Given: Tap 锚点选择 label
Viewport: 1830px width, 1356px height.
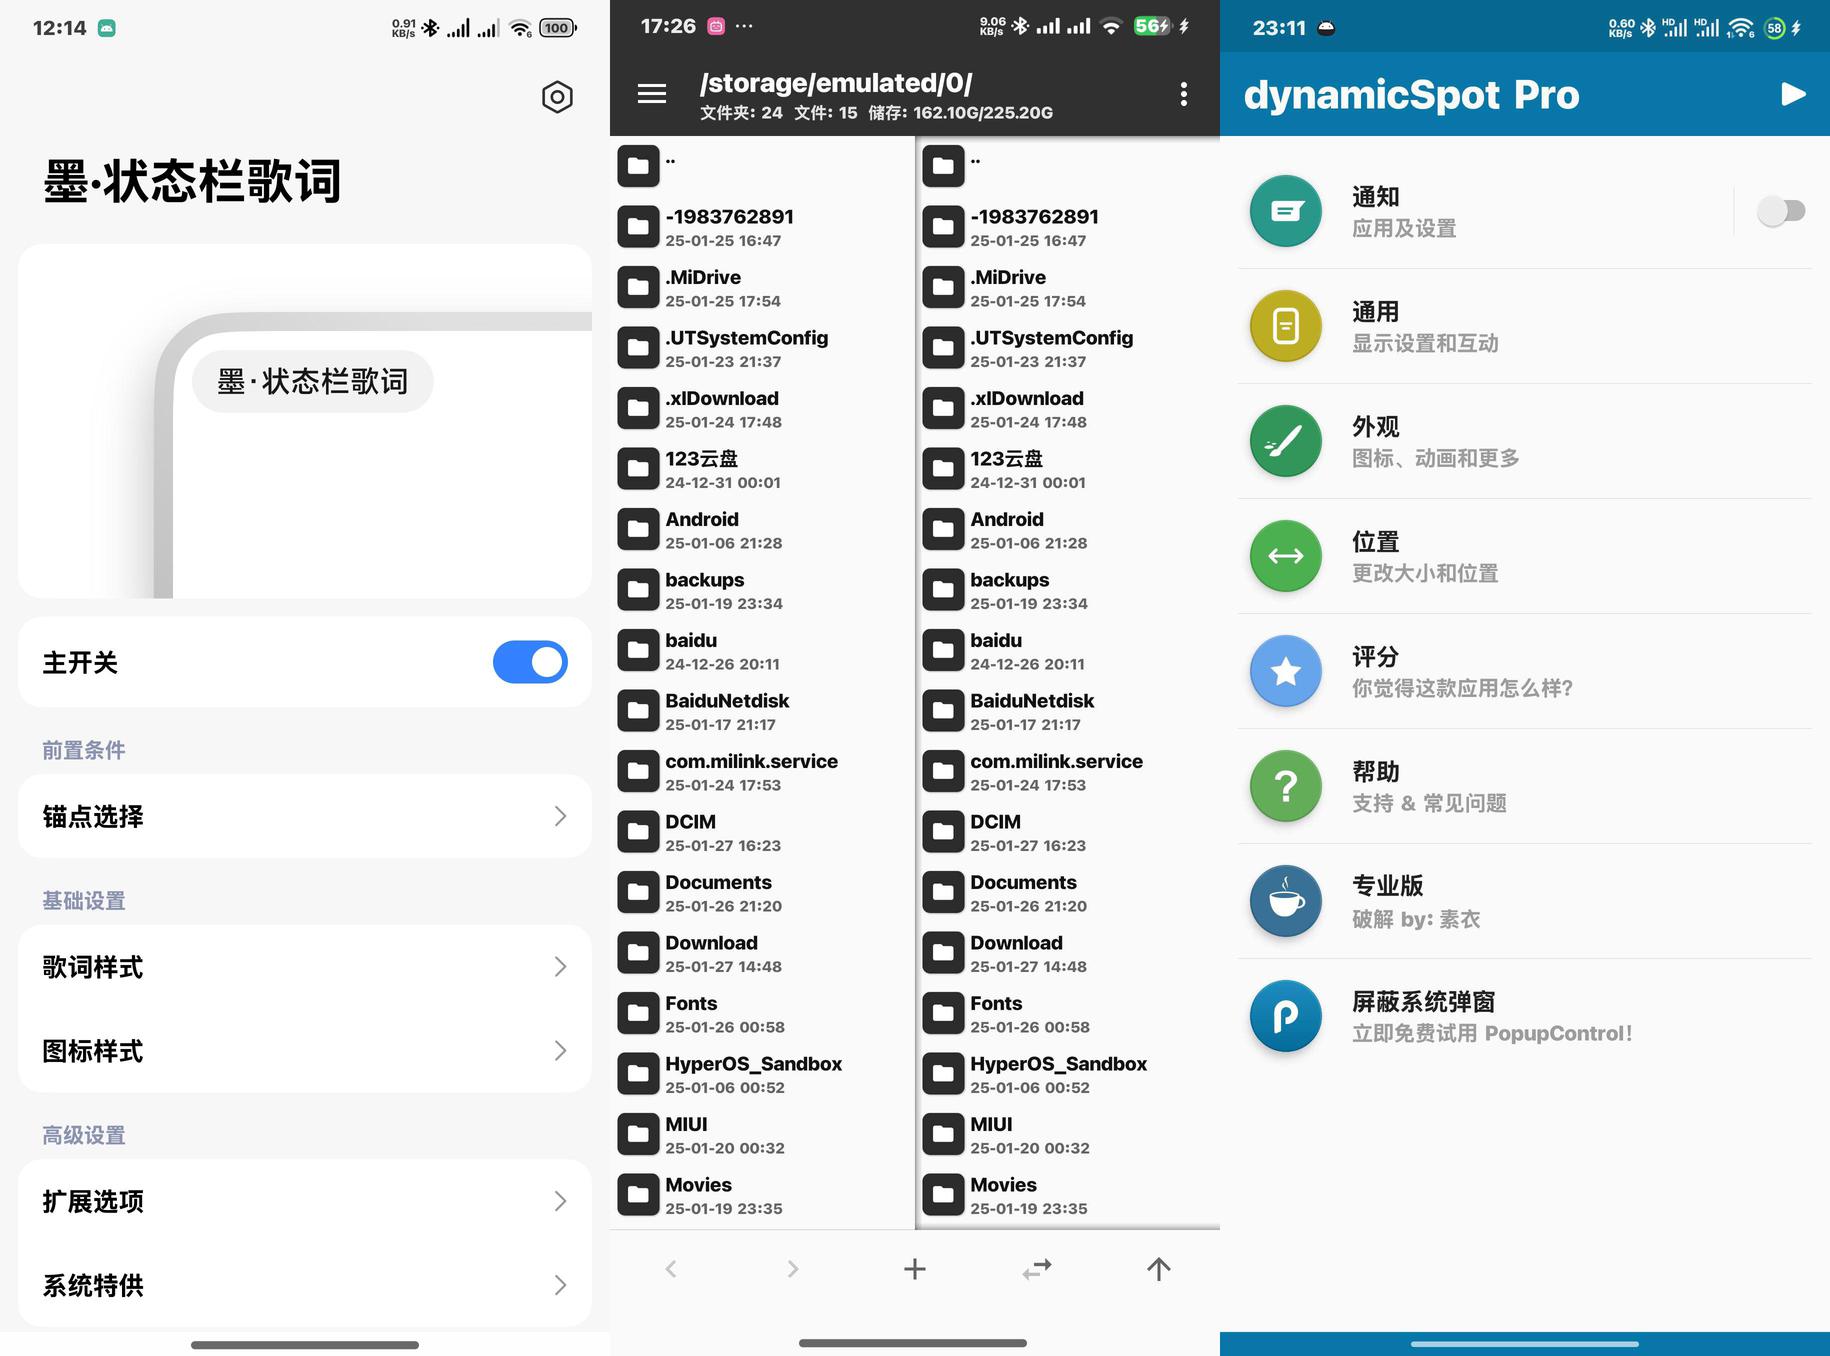Looking at the screenshot, I should coord(93,817).
